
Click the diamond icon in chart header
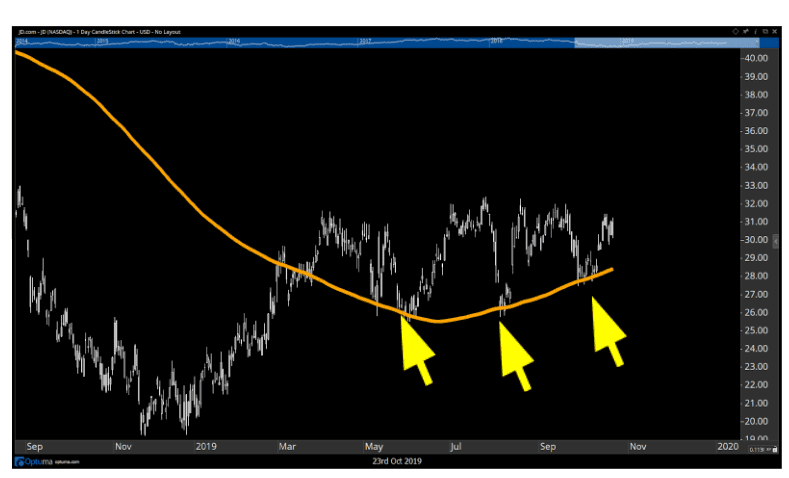pyautogui.click(x=735, y=32)
